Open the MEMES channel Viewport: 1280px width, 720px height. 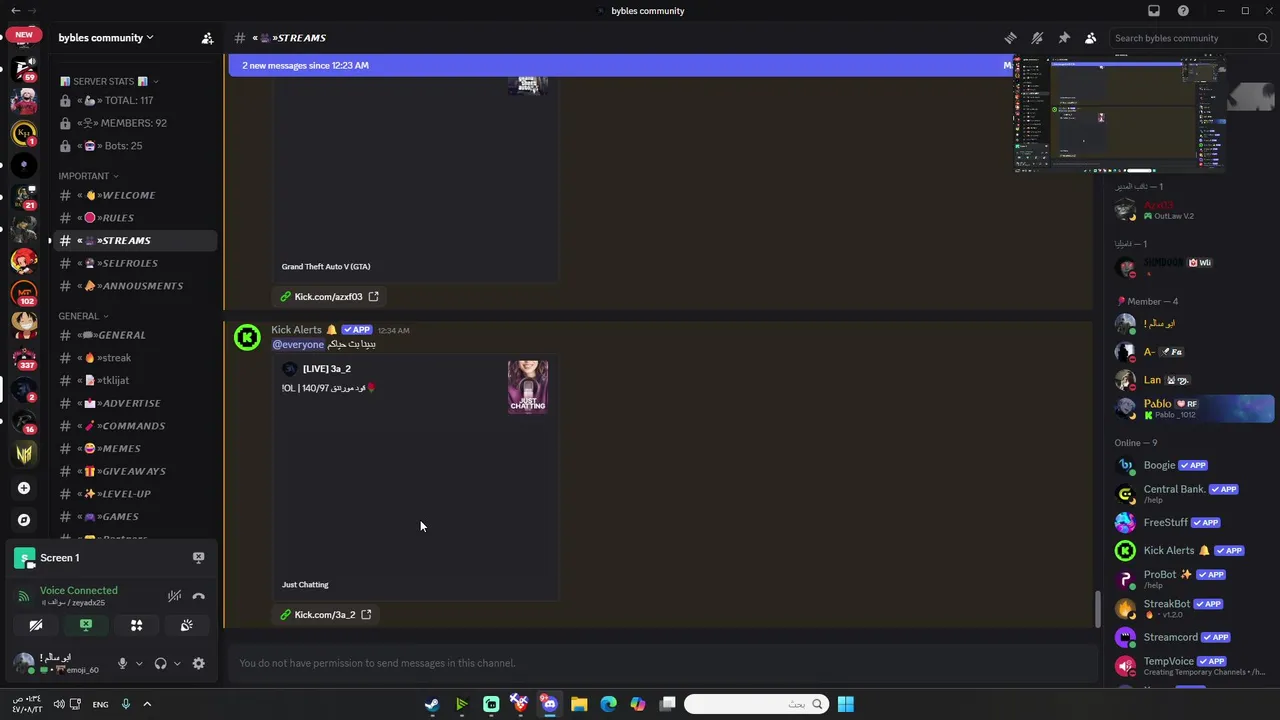[x=133, y=449]
